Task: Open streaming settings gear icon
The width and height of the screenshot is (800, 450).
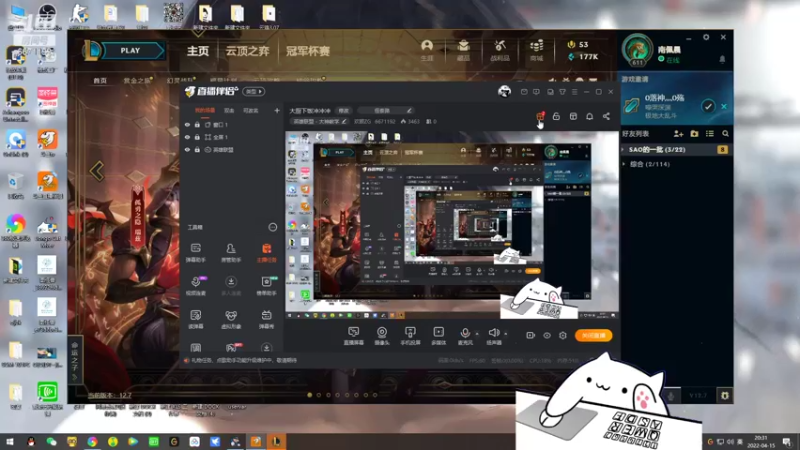Action: pyautogui.click(x=563, y=336)
